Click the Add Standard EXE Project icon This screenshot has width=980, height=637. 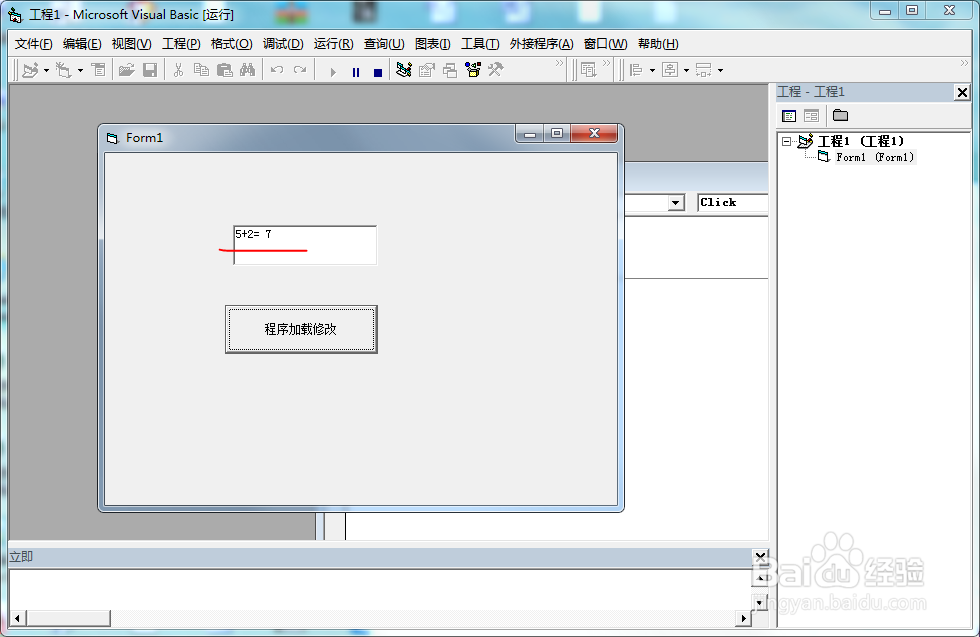pyautogui.click(x=30, y=70)
